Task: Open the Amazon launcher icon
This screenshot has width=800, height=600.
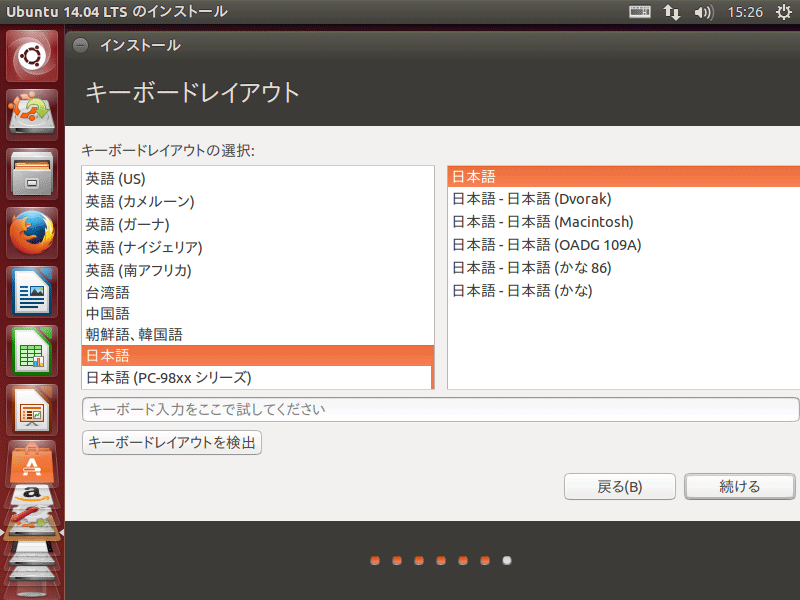Action: coord(32,495)
